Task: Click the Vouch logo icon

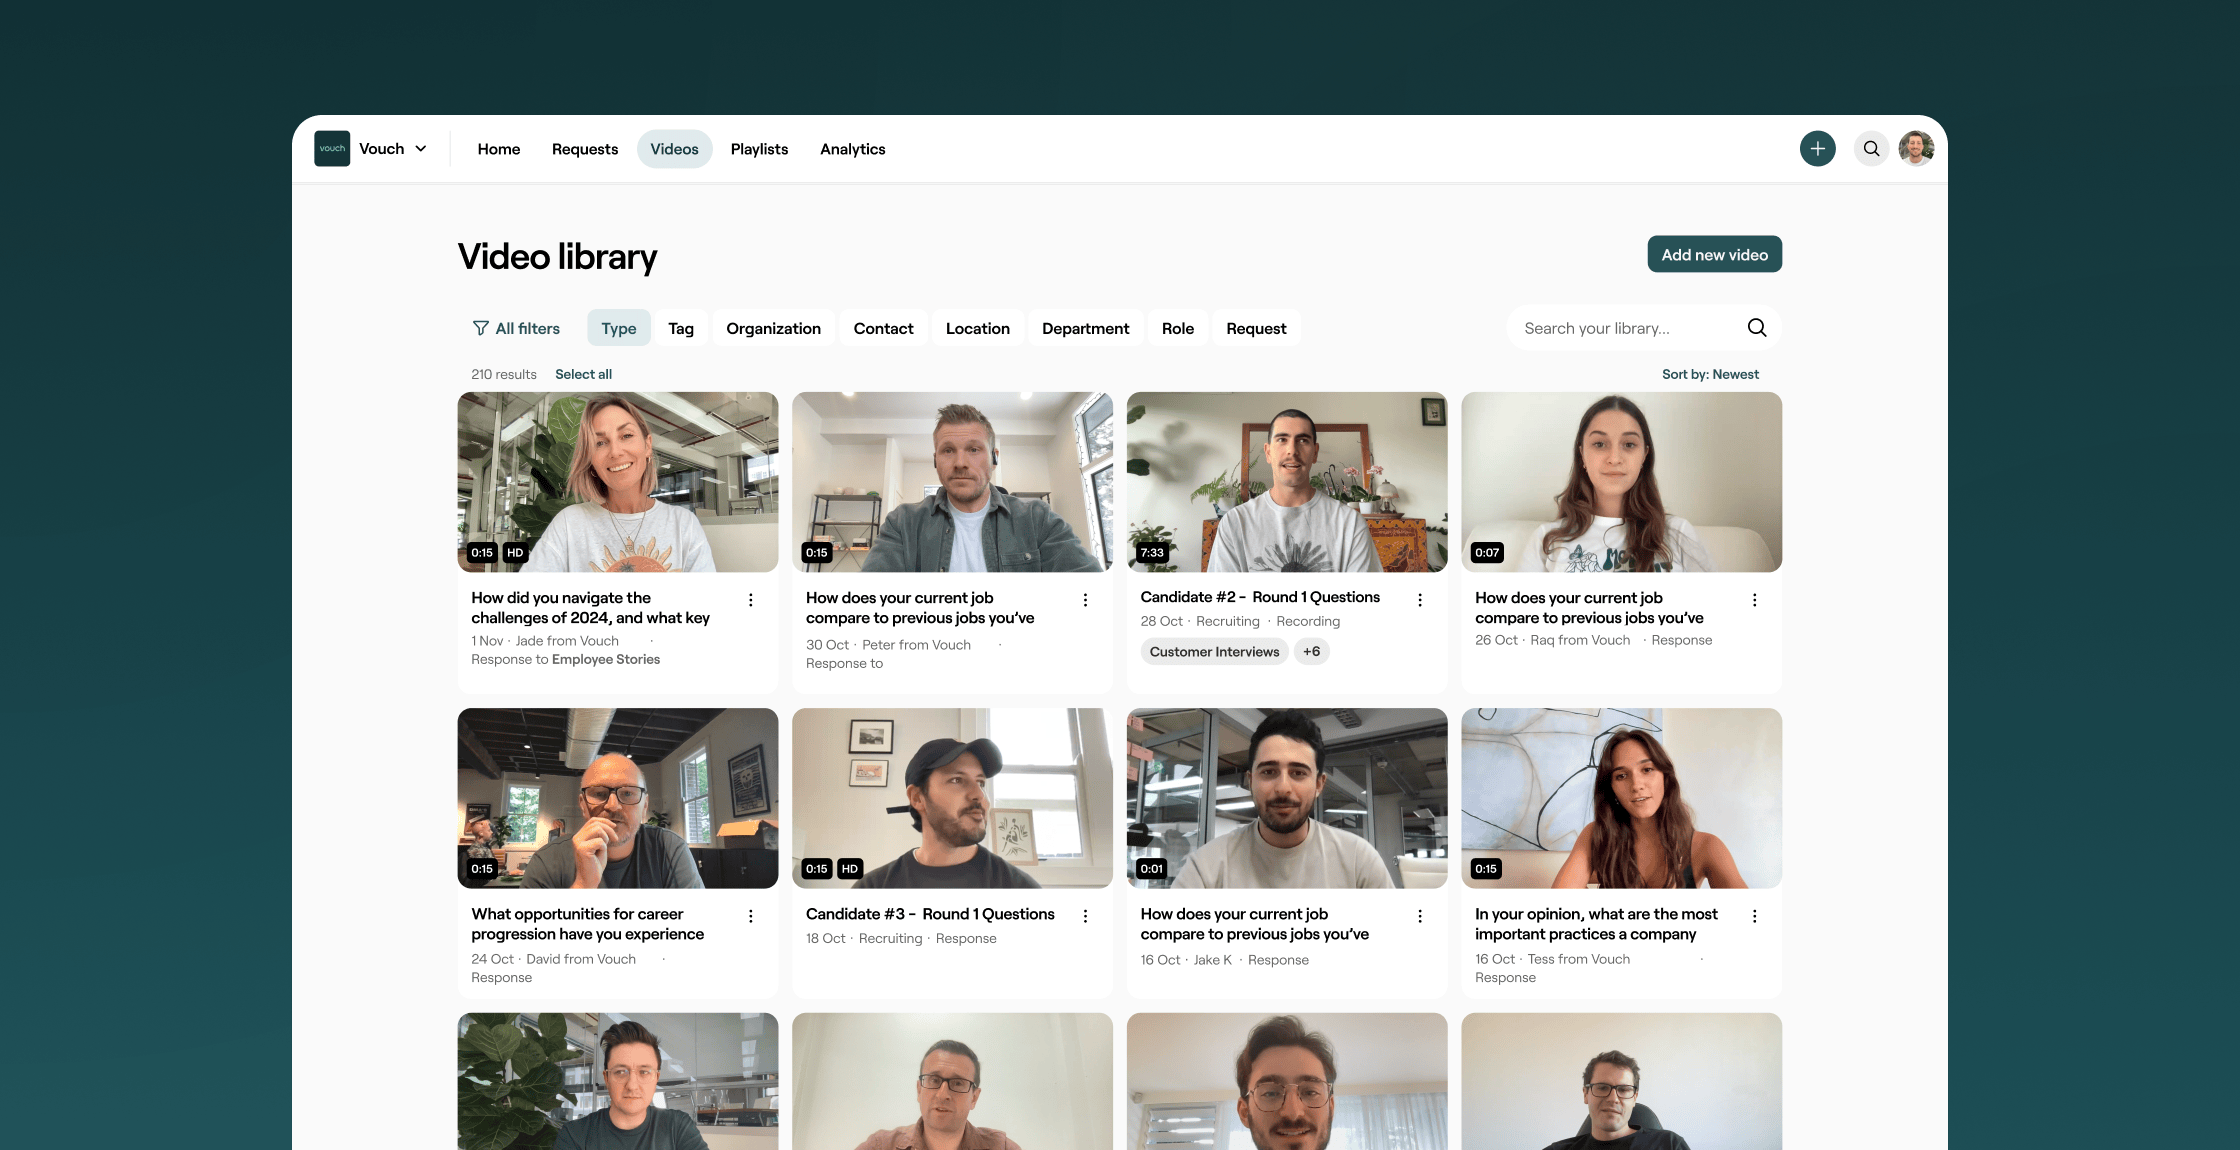Action: [332, 149]
